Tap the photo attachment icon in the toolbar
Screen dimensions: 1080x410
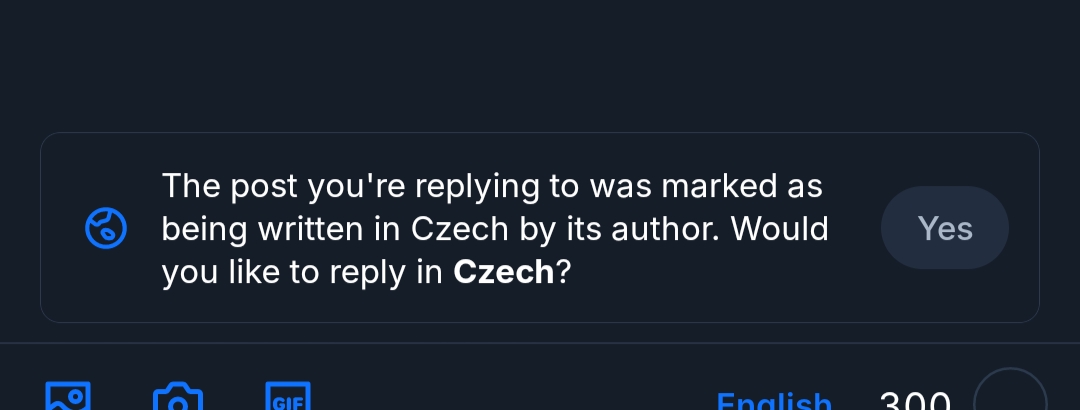[68, 397]
